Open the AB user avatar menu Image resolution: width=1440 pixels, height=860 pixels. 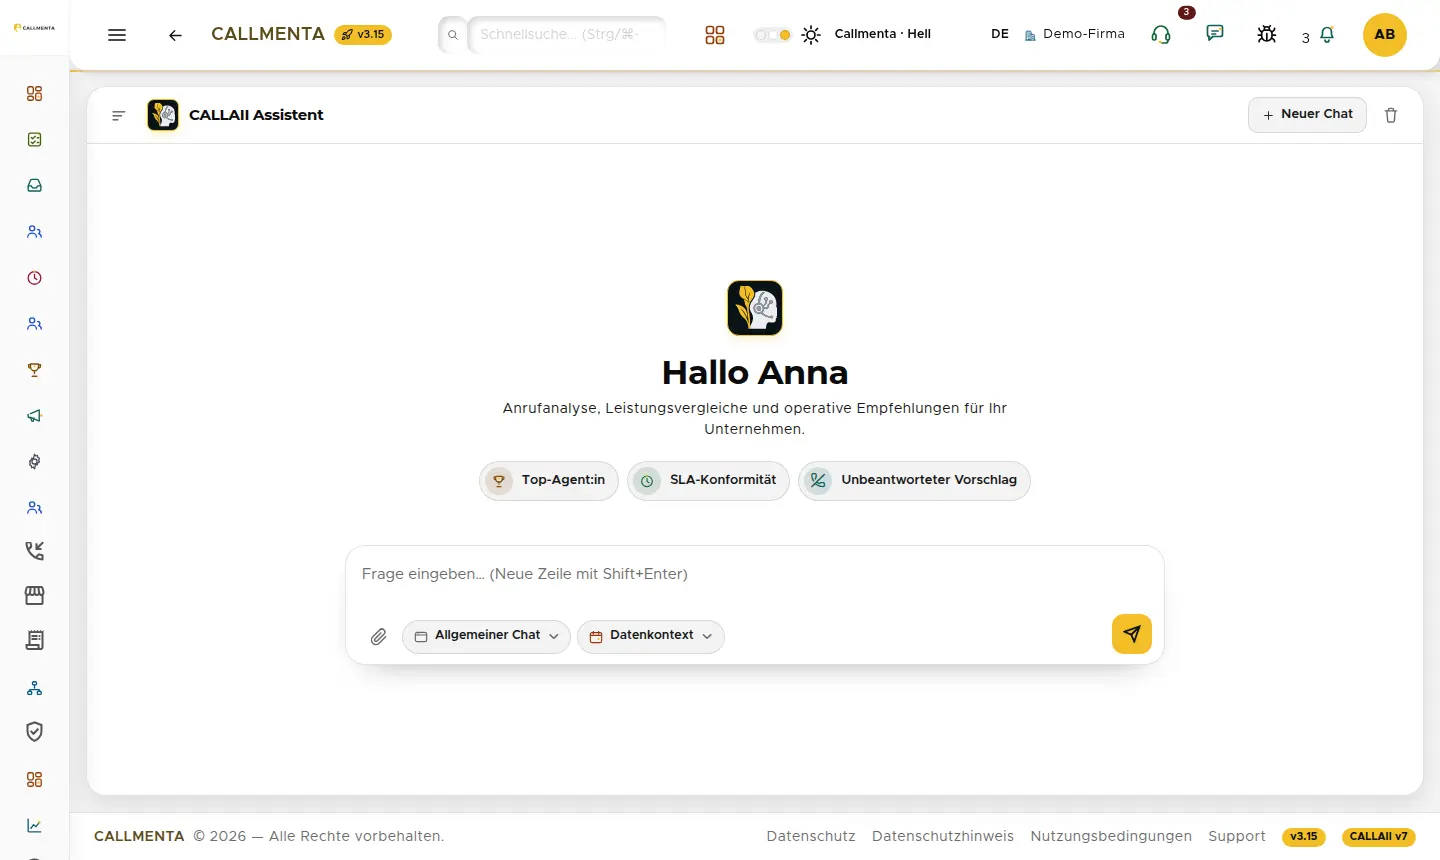point(1385,35)
